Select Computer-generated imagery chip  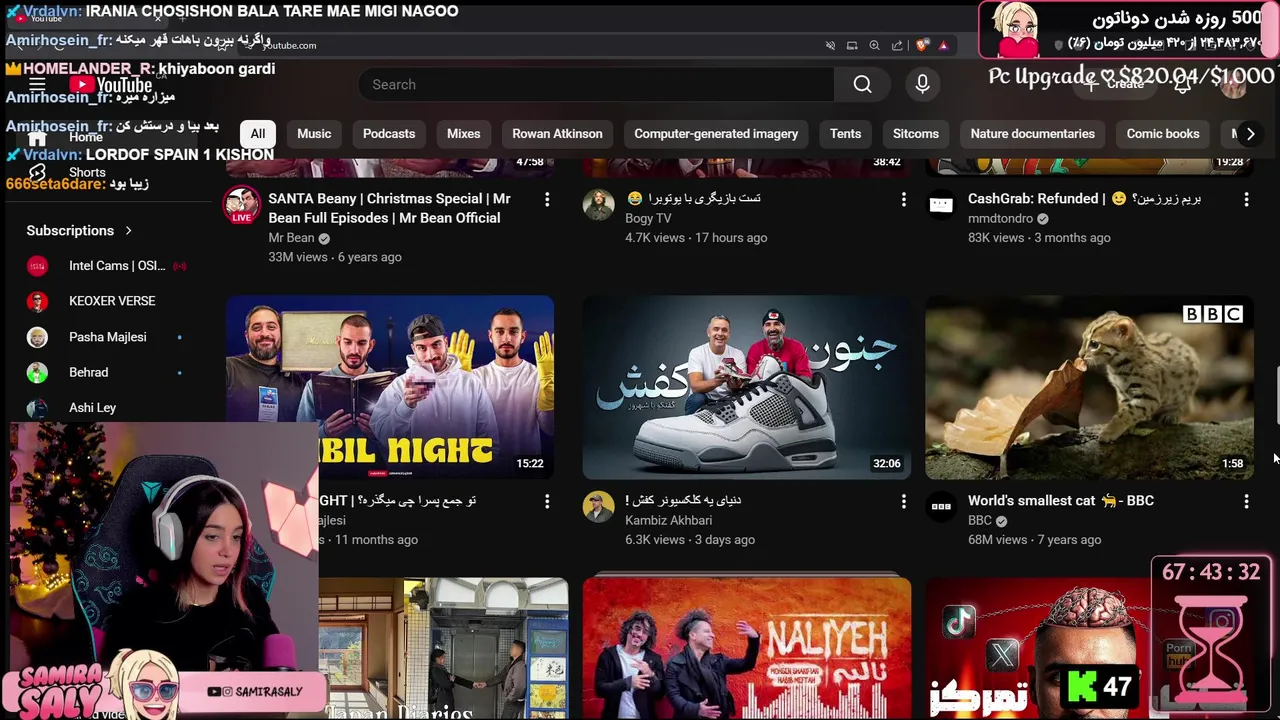point(716,134)
